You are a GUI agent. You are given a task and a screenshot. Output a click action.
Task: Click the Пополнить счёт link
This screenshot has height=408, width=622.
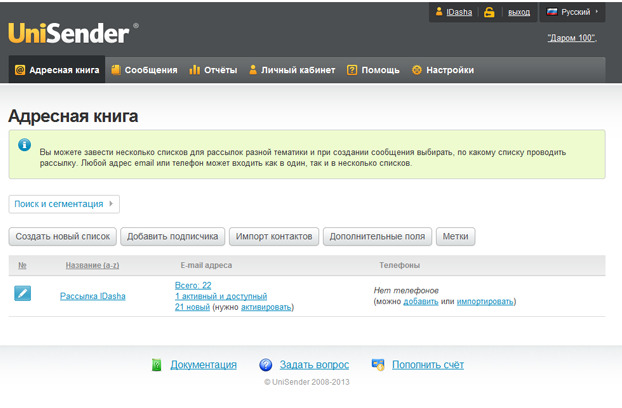click(x=428, y=365)
